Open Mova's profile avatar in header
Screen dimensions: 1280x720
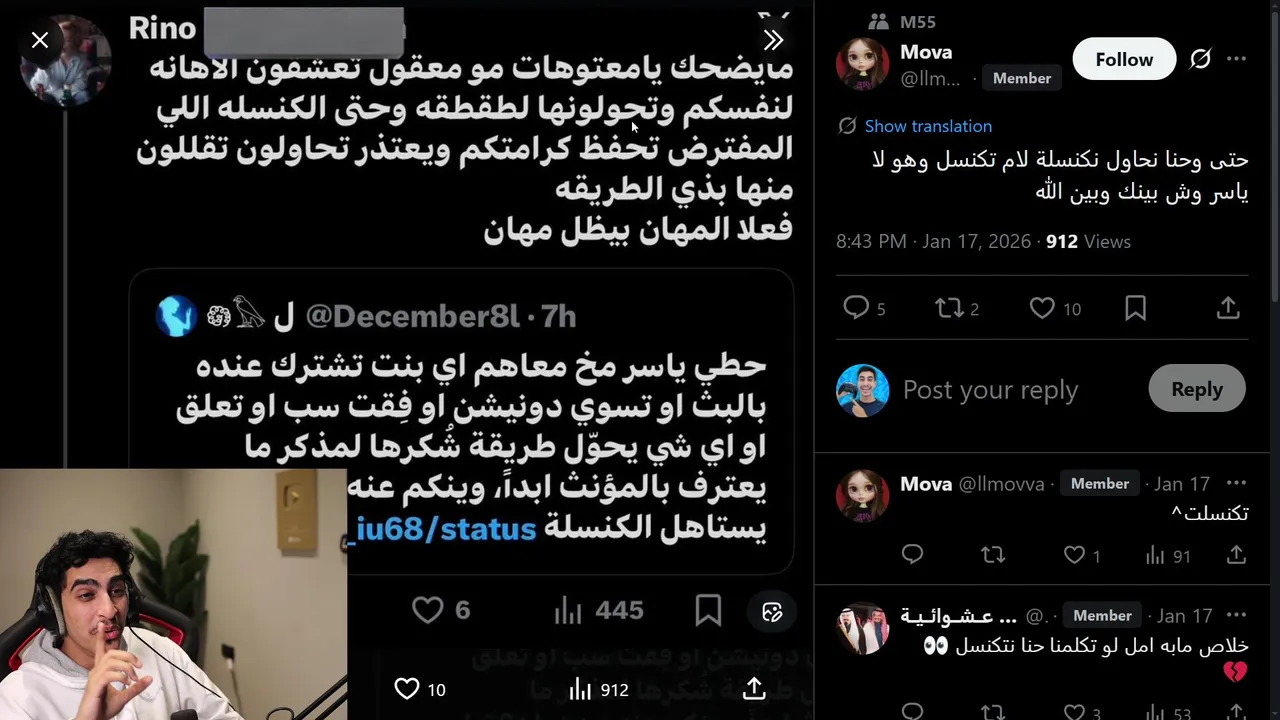(x=862, y=63)
